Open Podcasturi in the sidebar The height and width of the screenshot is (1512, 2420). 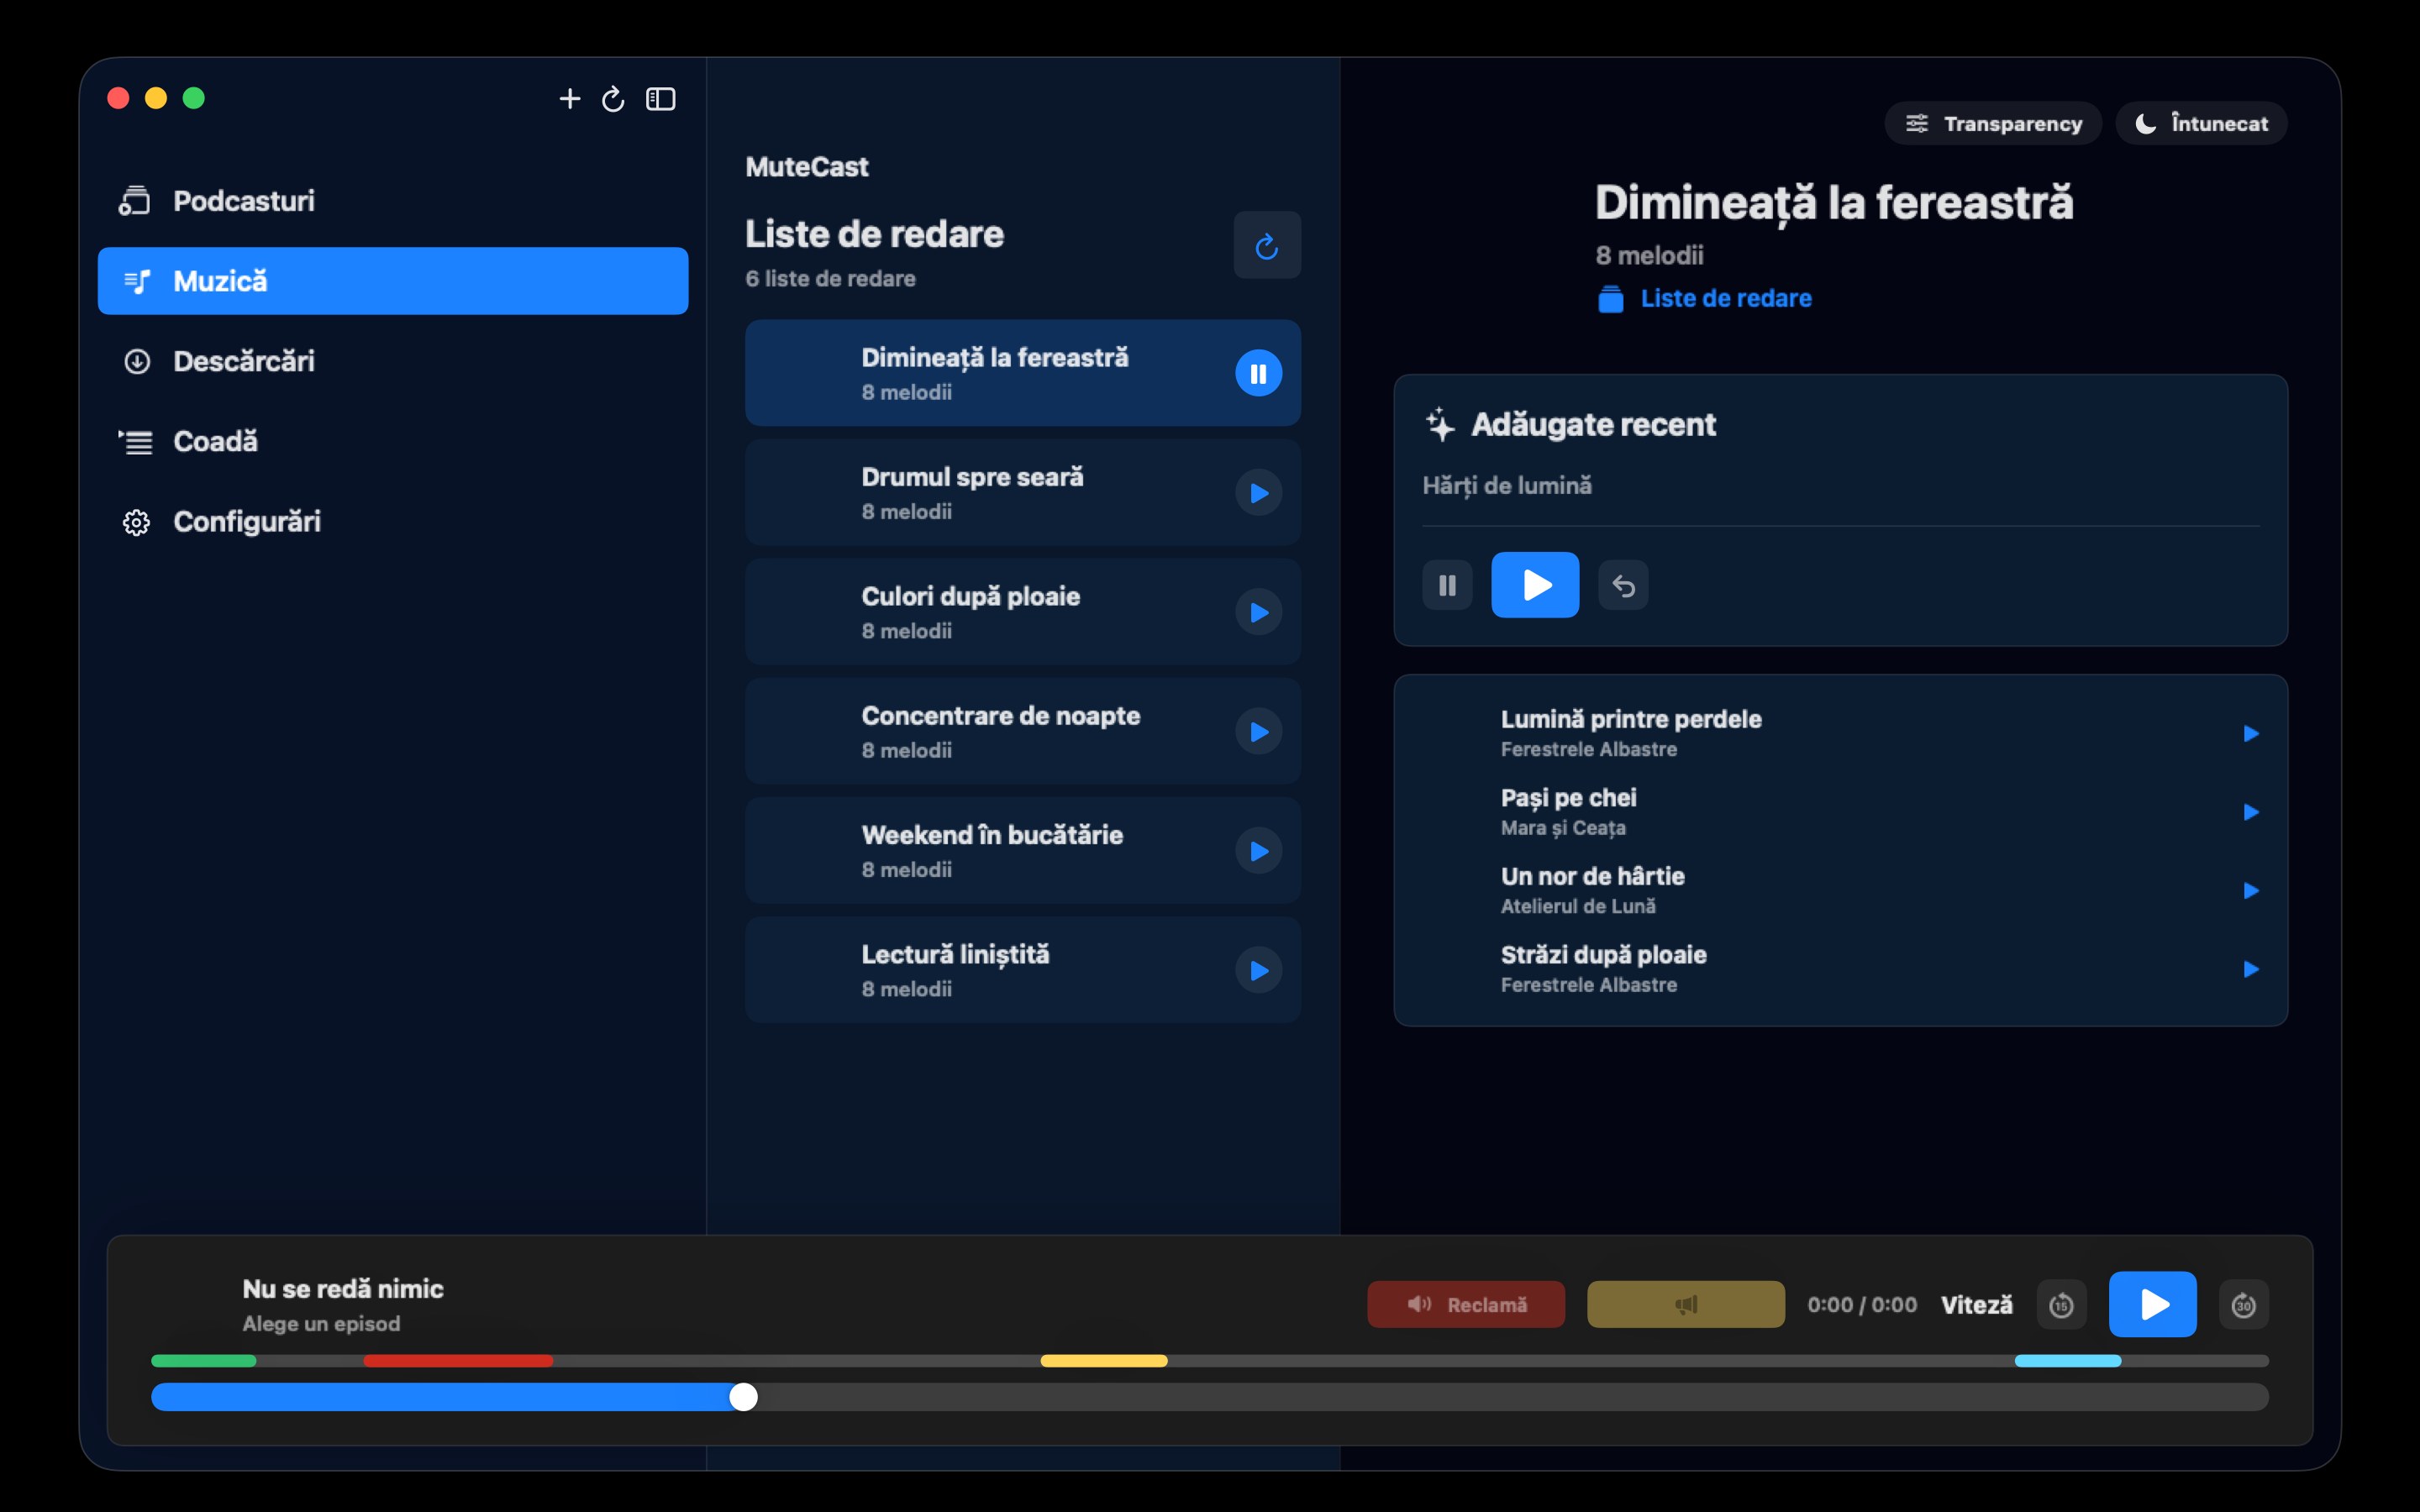(x=392, y=201)
